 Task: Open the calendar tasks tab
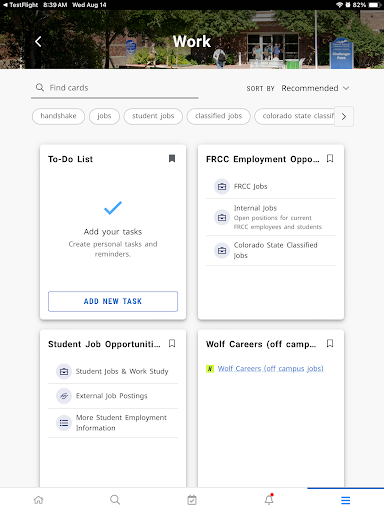(x=192, y=500)
